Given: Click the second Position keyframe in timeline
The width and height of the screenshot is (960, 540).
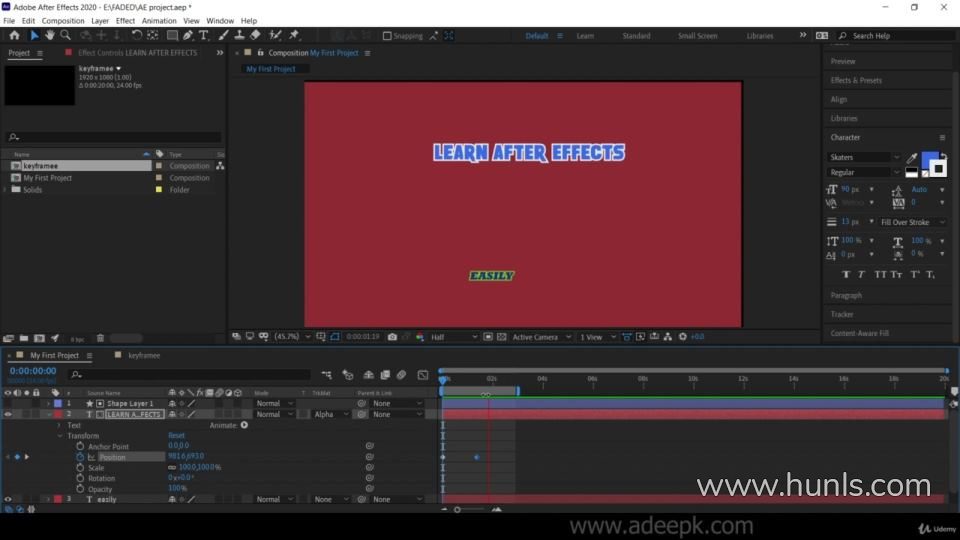Looking at the screenshot, I should pos(476,457).
